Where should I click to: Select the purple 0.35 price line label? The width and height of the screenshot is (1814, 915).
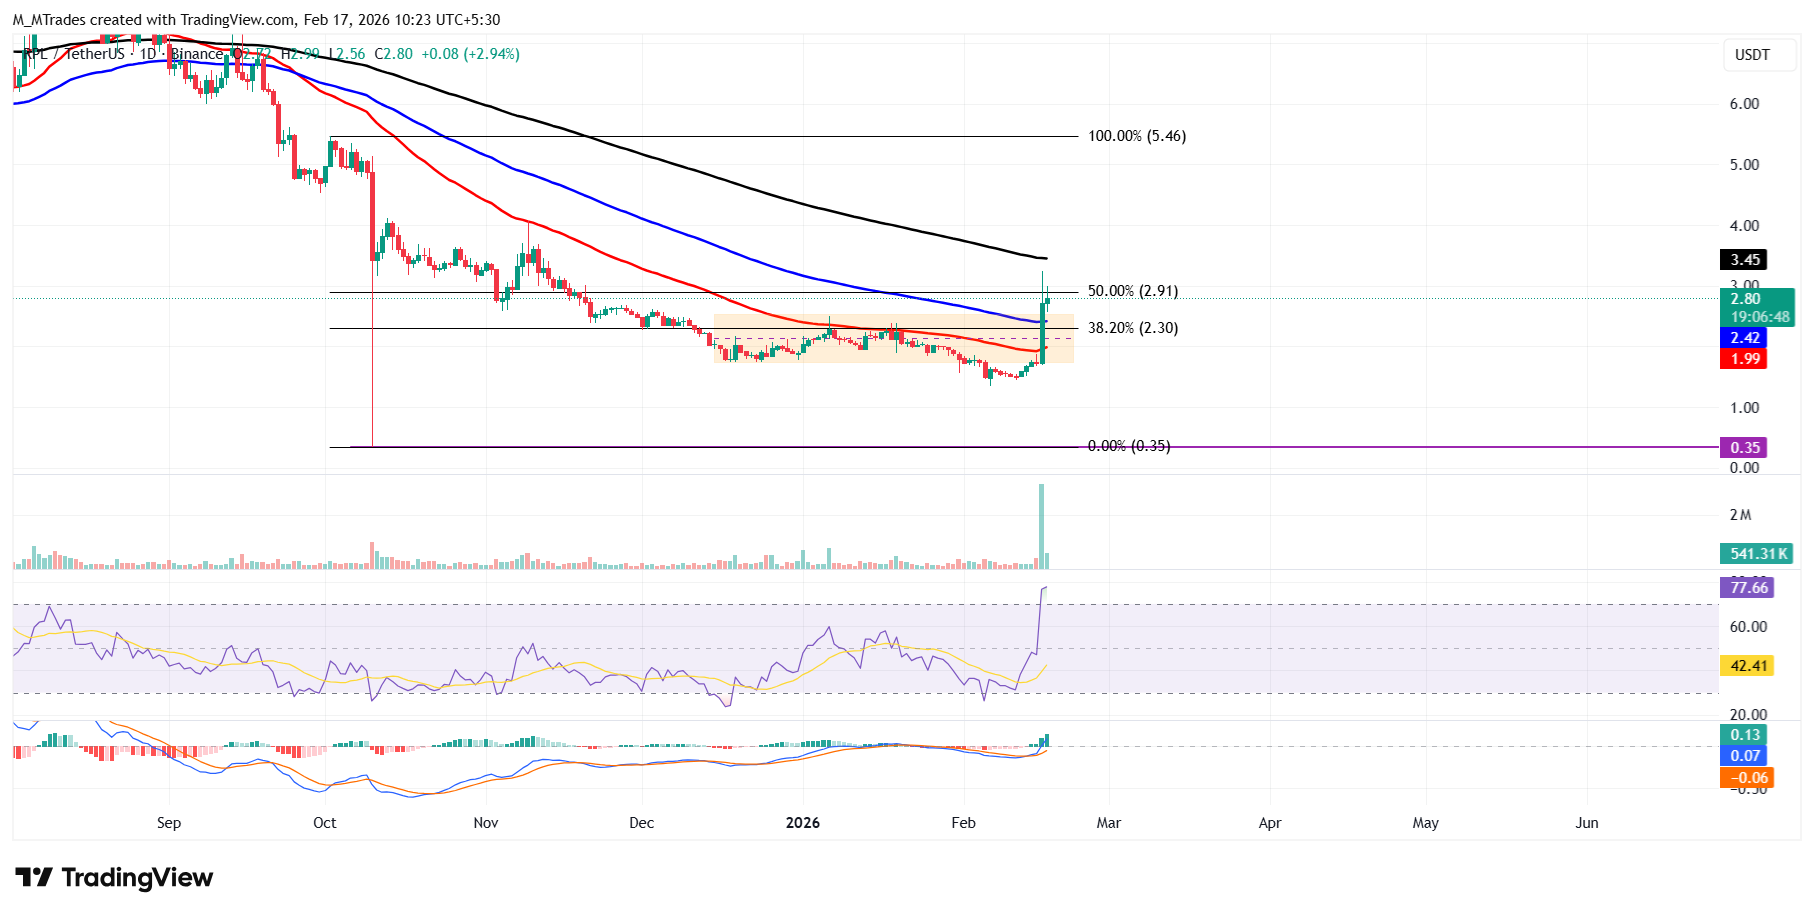[1744, 448]
